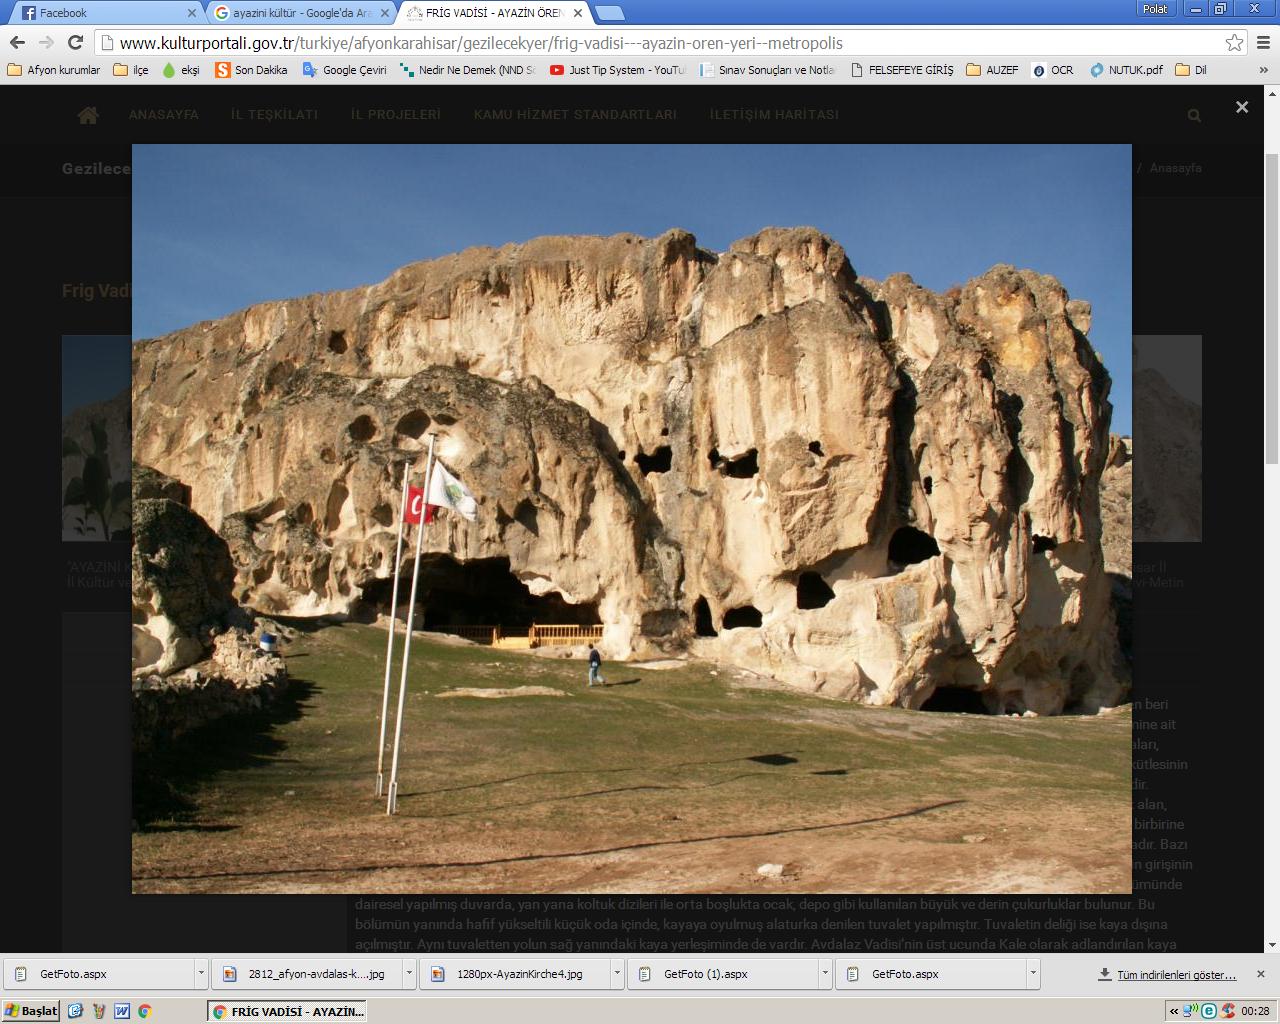1280x1024 pixels.
Task: Open dropdown for 2812_afyon-avdalas download
Action: (409, 973)
